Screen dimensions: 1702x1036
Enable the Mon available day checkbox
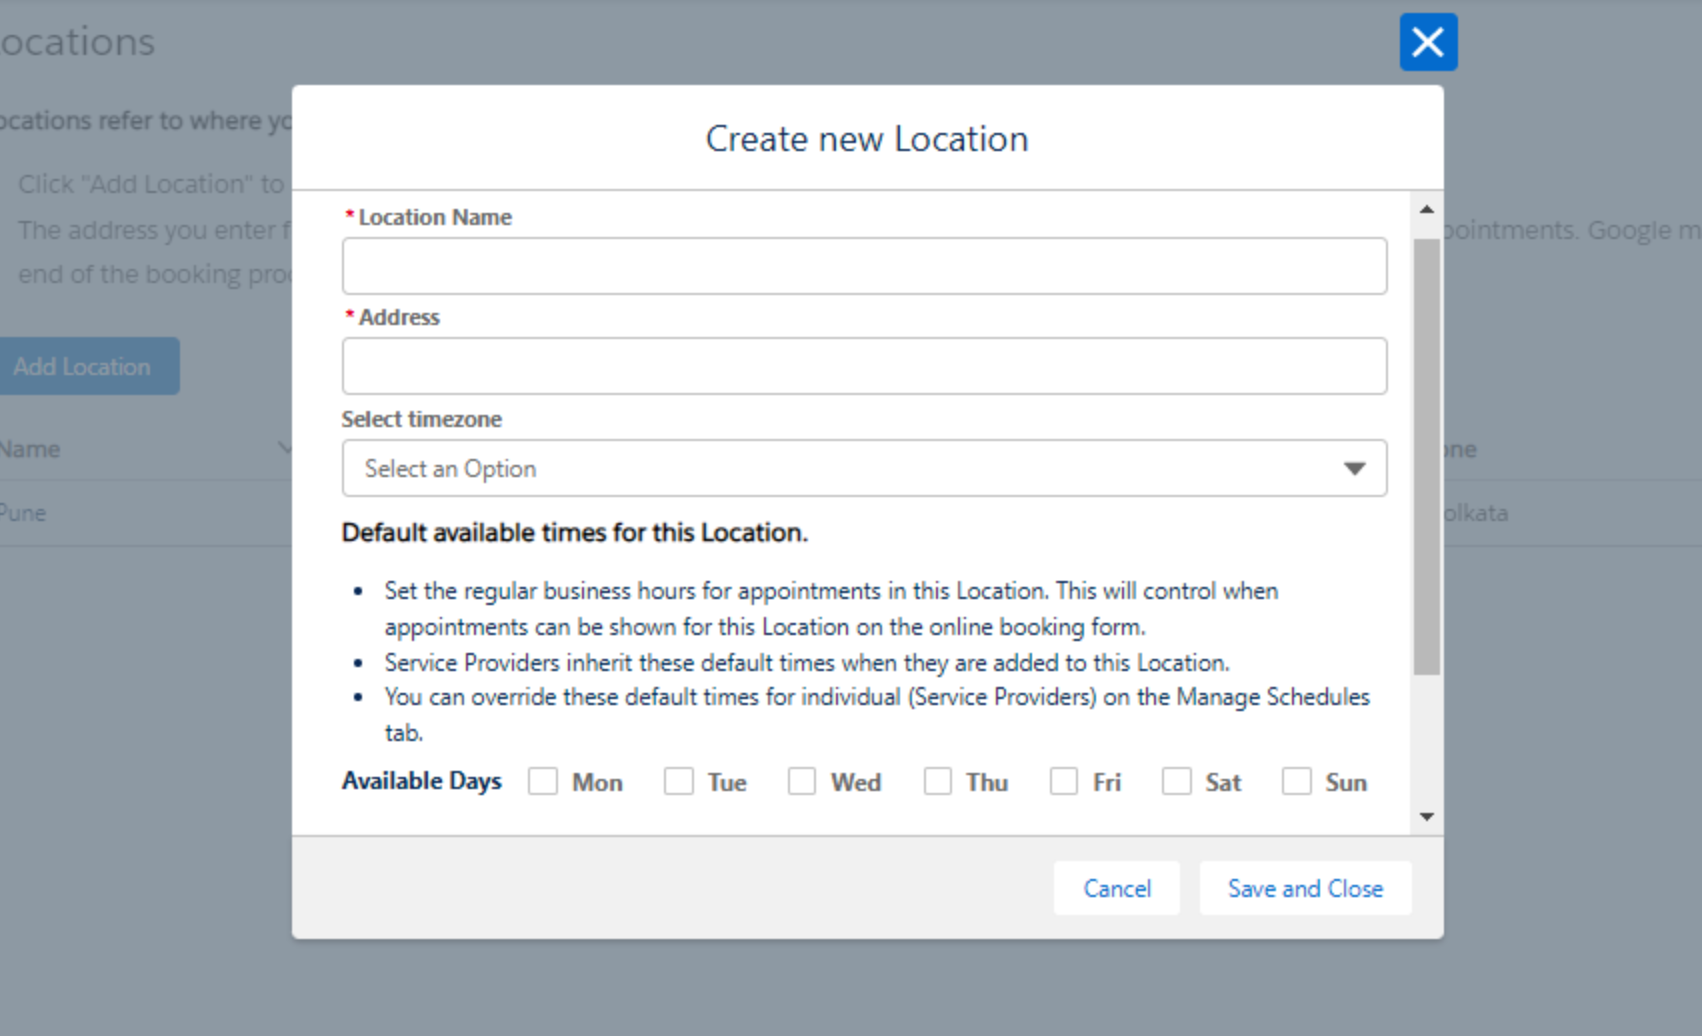point(543,781)
